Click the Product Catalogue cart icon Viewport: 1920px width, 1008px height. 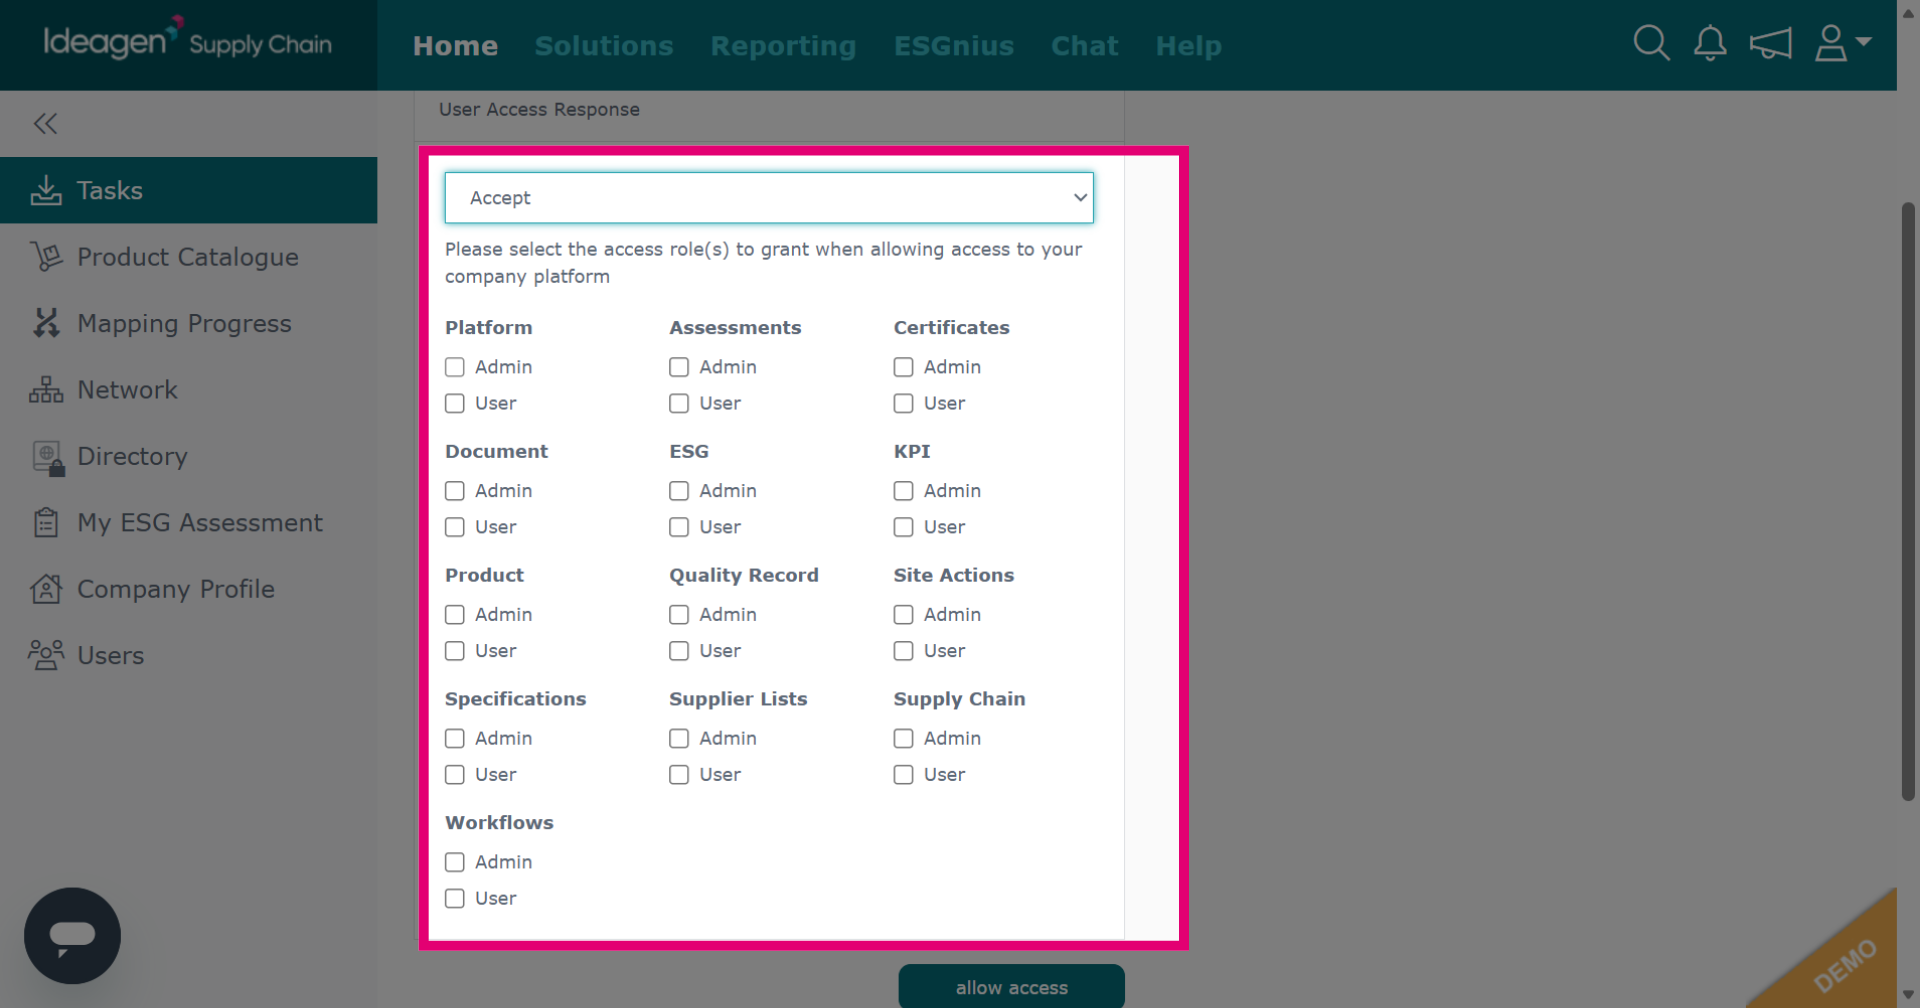(x=46, y=257)
